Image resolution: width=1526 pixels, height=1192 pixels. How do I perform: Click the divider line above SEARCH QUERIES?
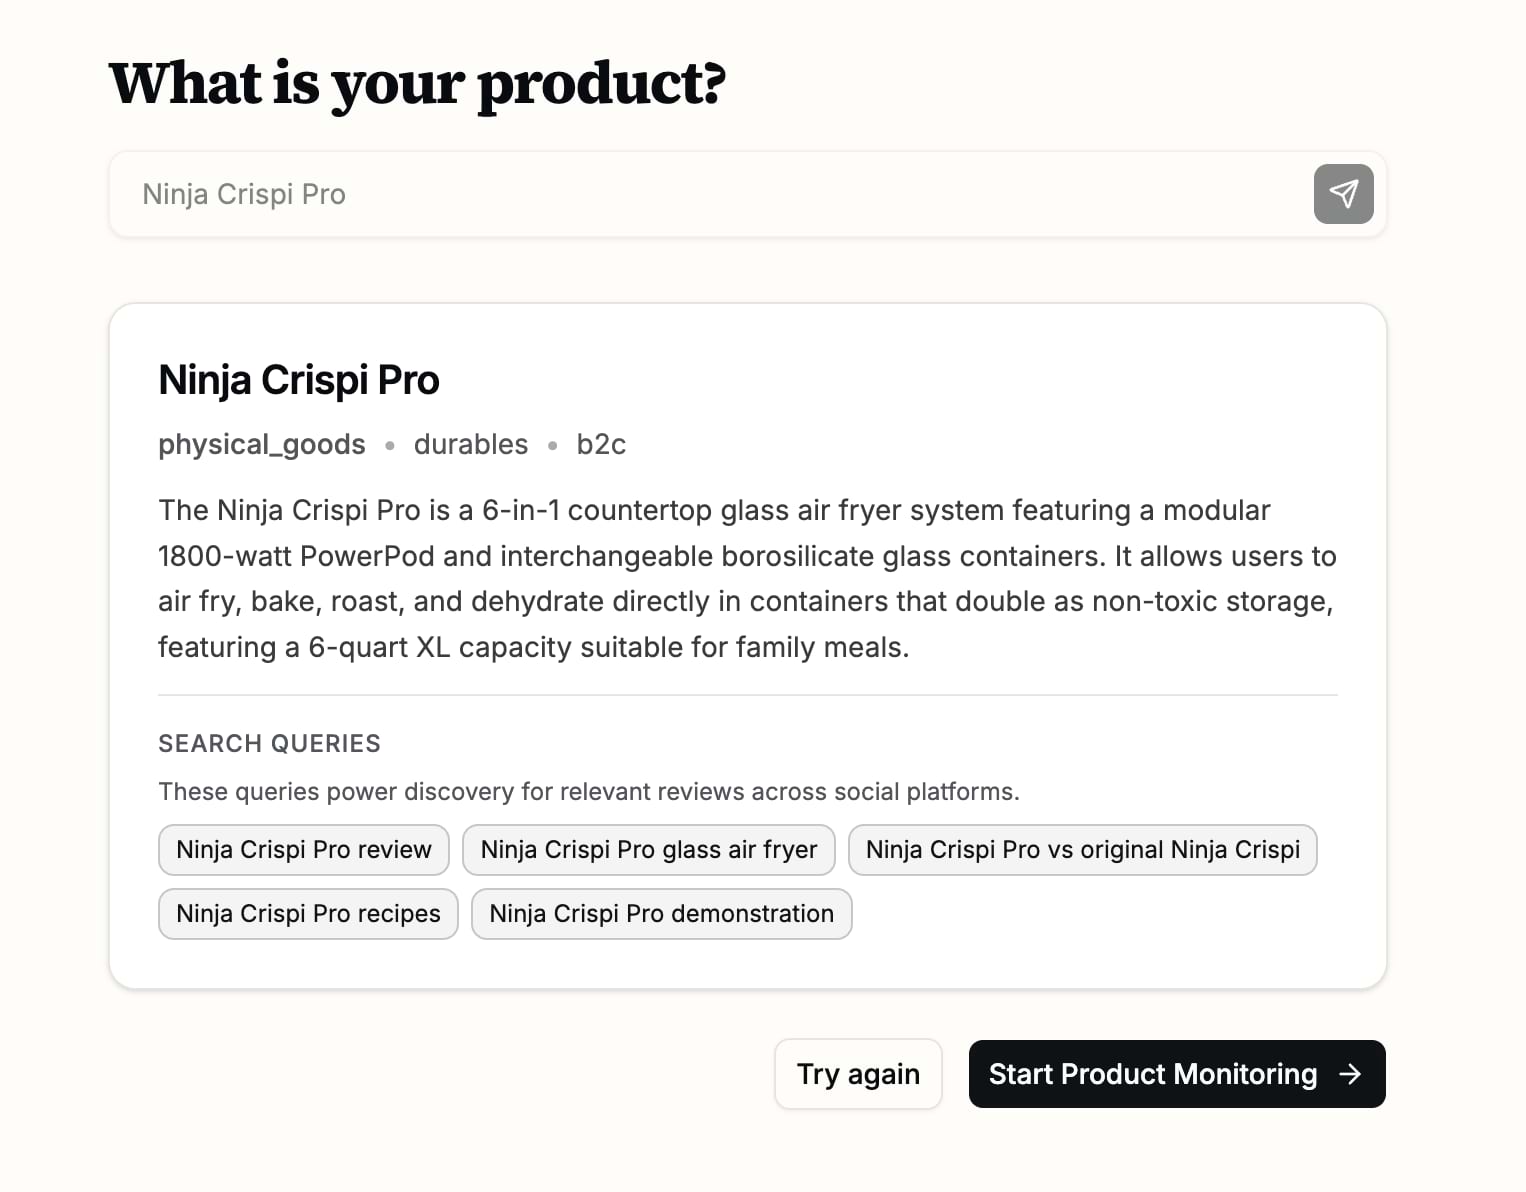click(x=747, y=689)
